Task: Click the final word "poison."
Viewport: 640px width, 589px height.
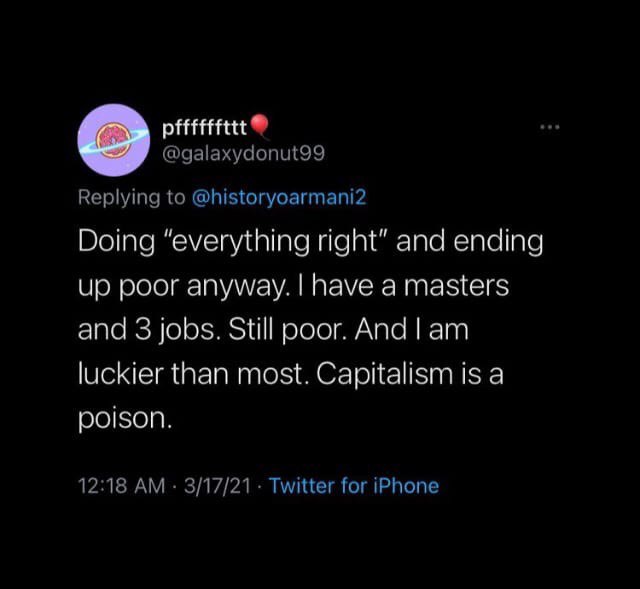Action: coord(127,419)
